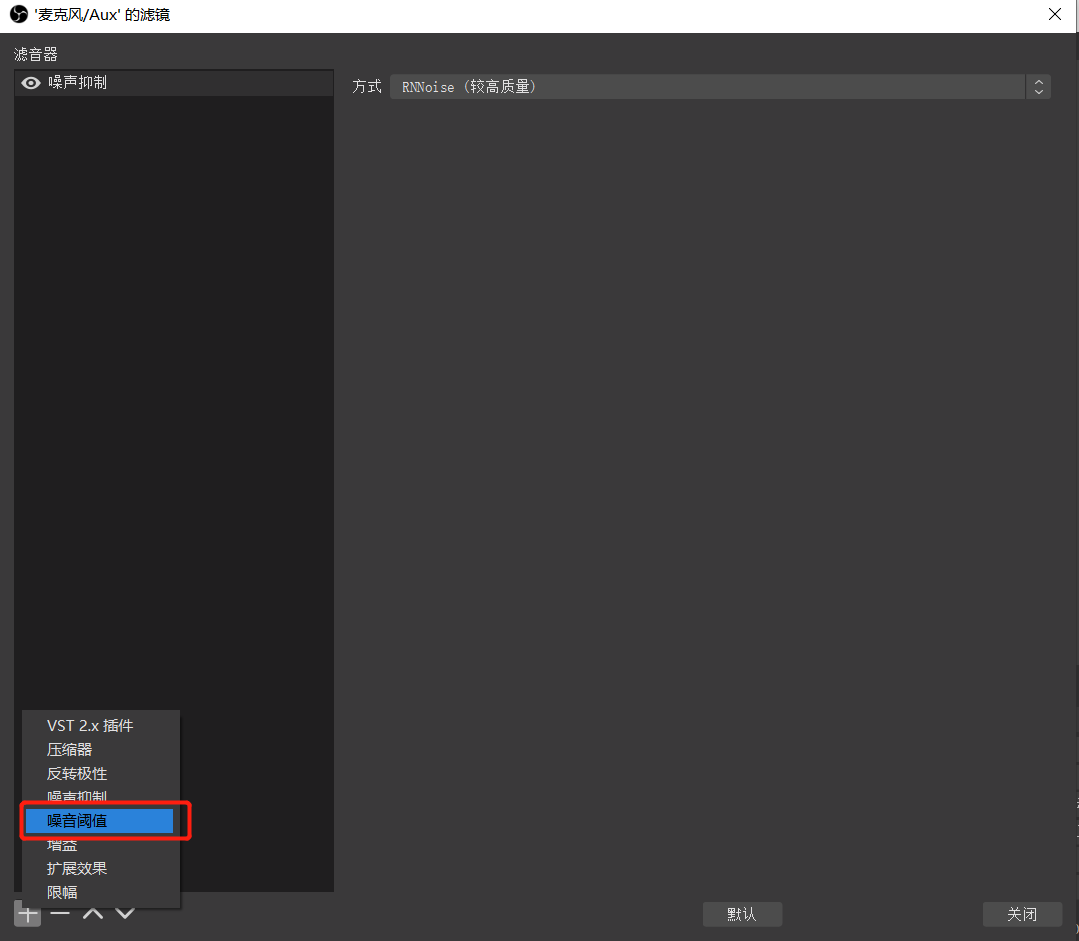The image size is (1079, 941).
Task: Select 限幅 from the filter menu
Action: (x=62, y=892)
